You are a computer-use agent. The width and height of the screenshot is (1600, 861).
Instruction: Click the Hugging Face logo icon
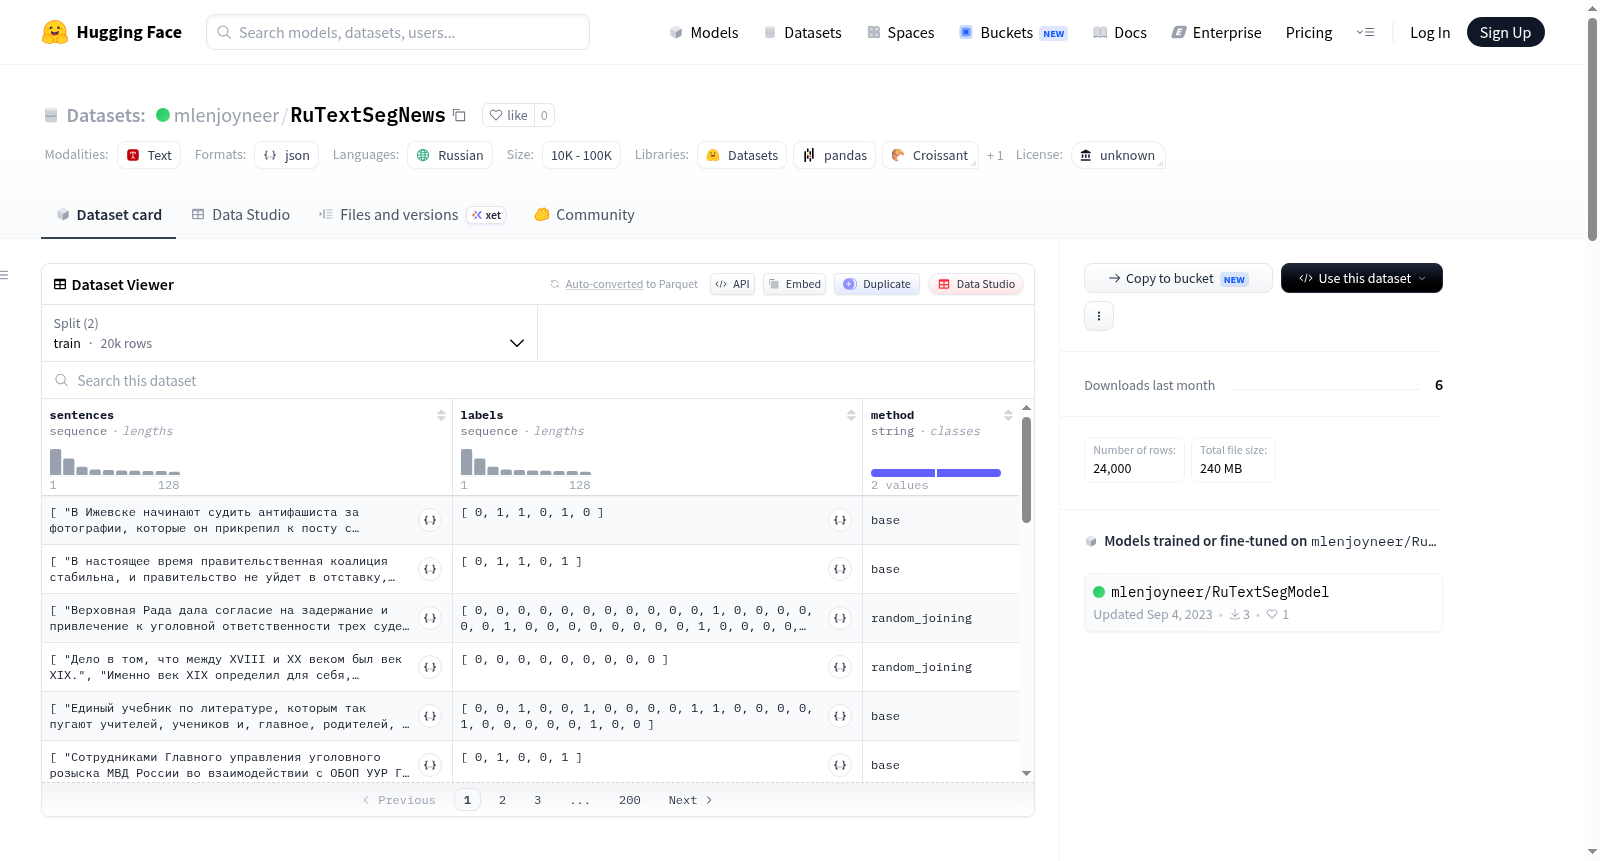tap(55, 32)
